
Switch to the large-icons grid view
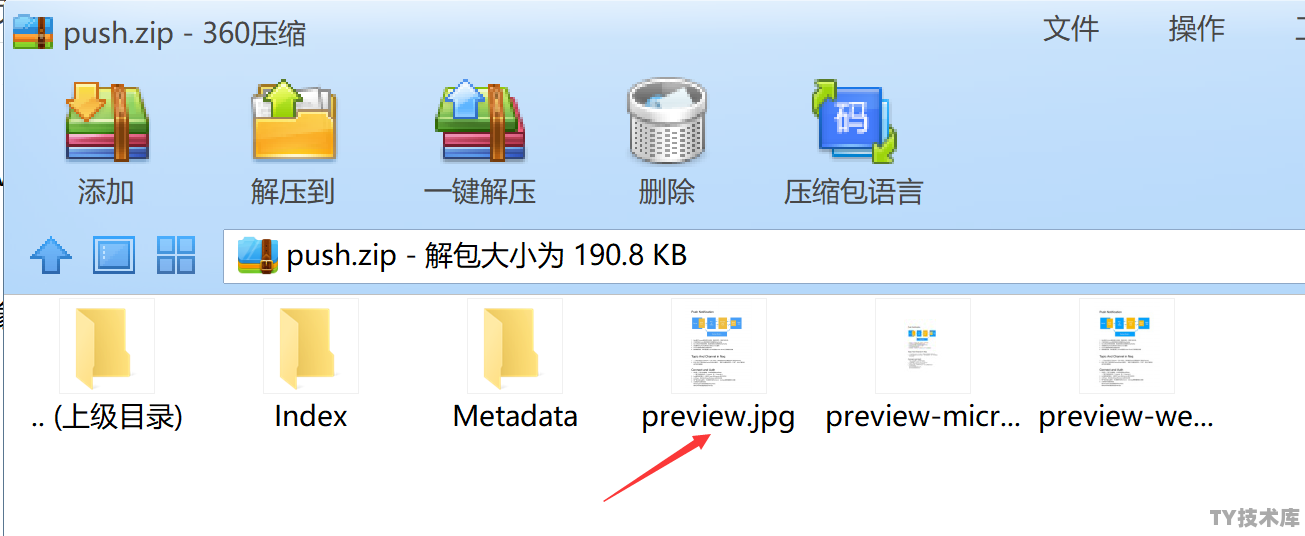click(x=176, y=255)
